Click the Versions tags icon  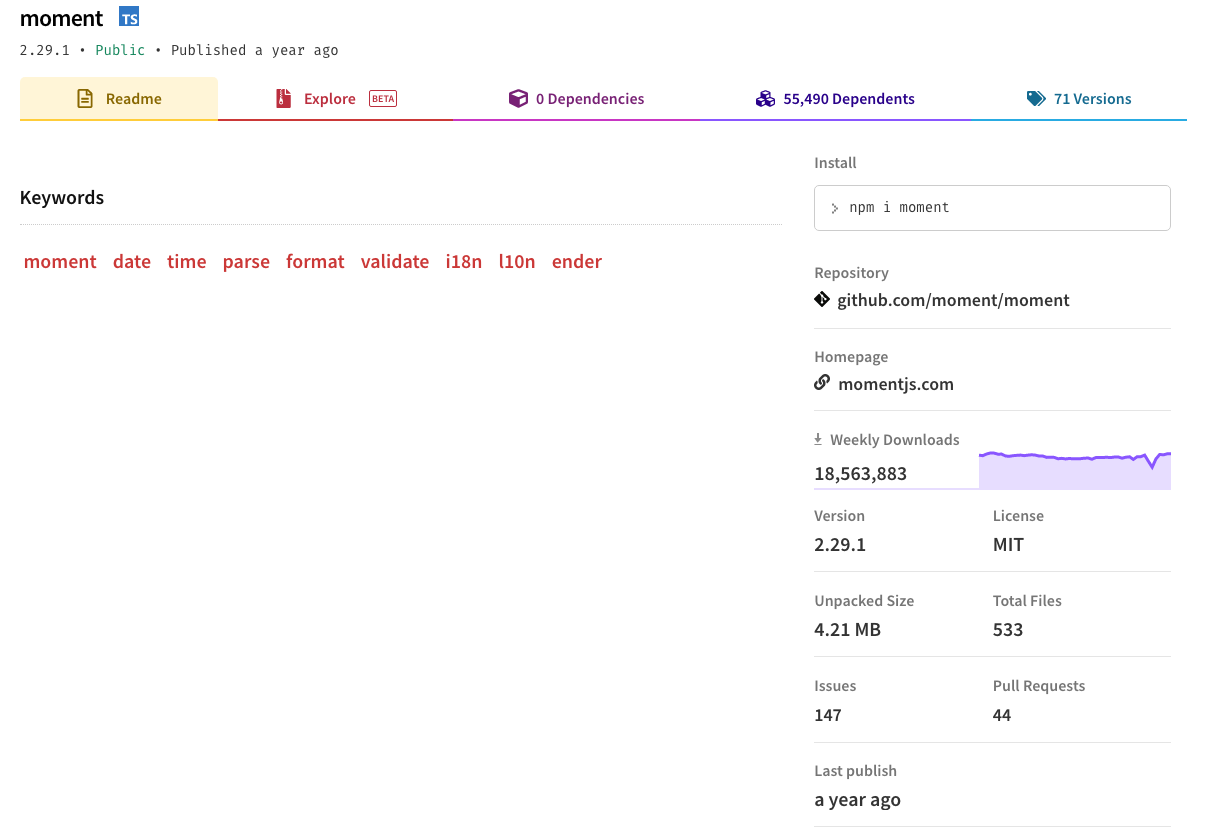pyautogui.click(x=1036, y=99)
